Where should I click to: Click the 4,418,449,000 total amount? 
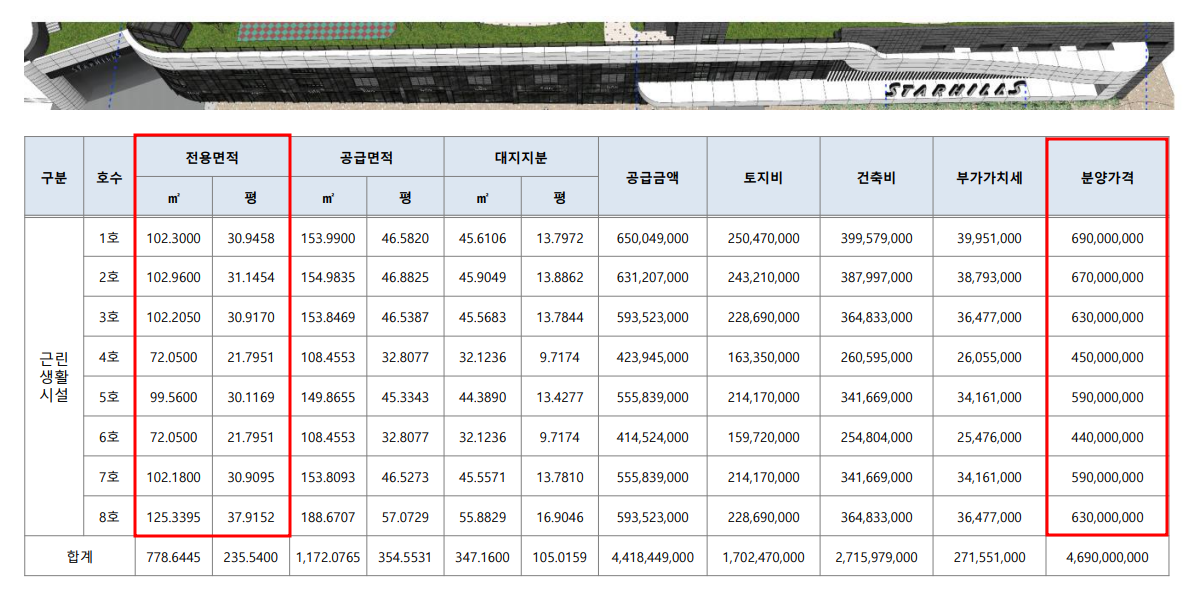[x=653, y=558]
